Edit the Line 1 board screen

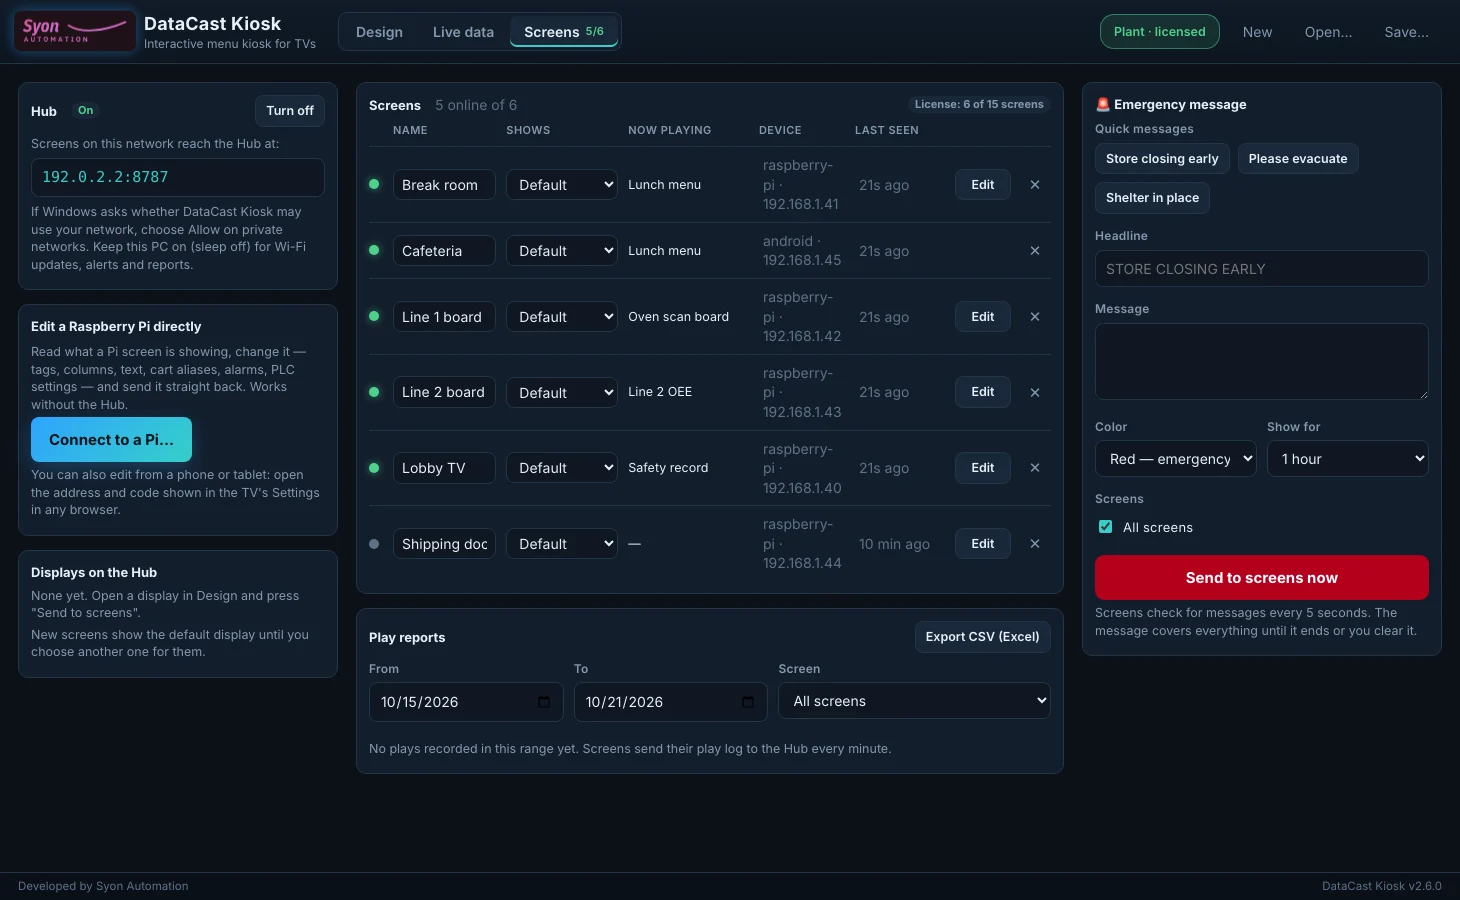(983, 317)
